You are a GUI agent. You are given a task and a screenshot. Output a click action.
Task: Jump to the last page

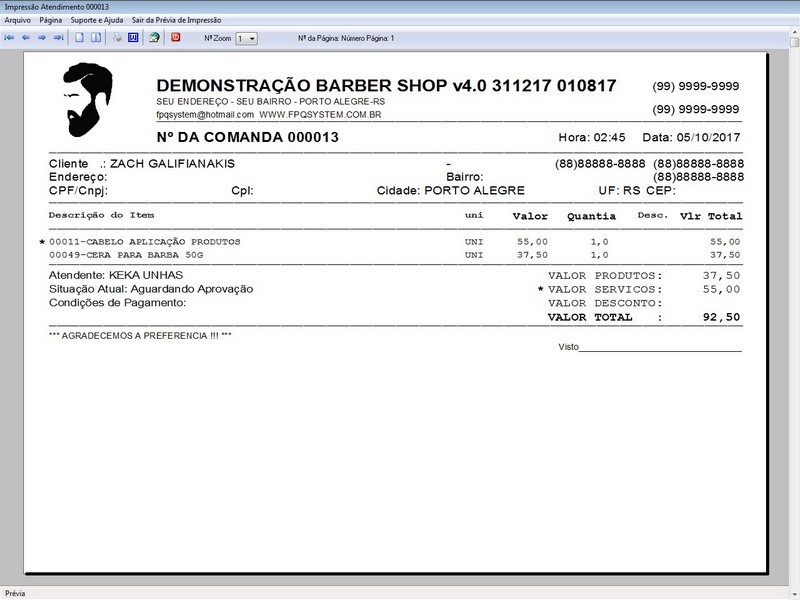pos(59,38)
